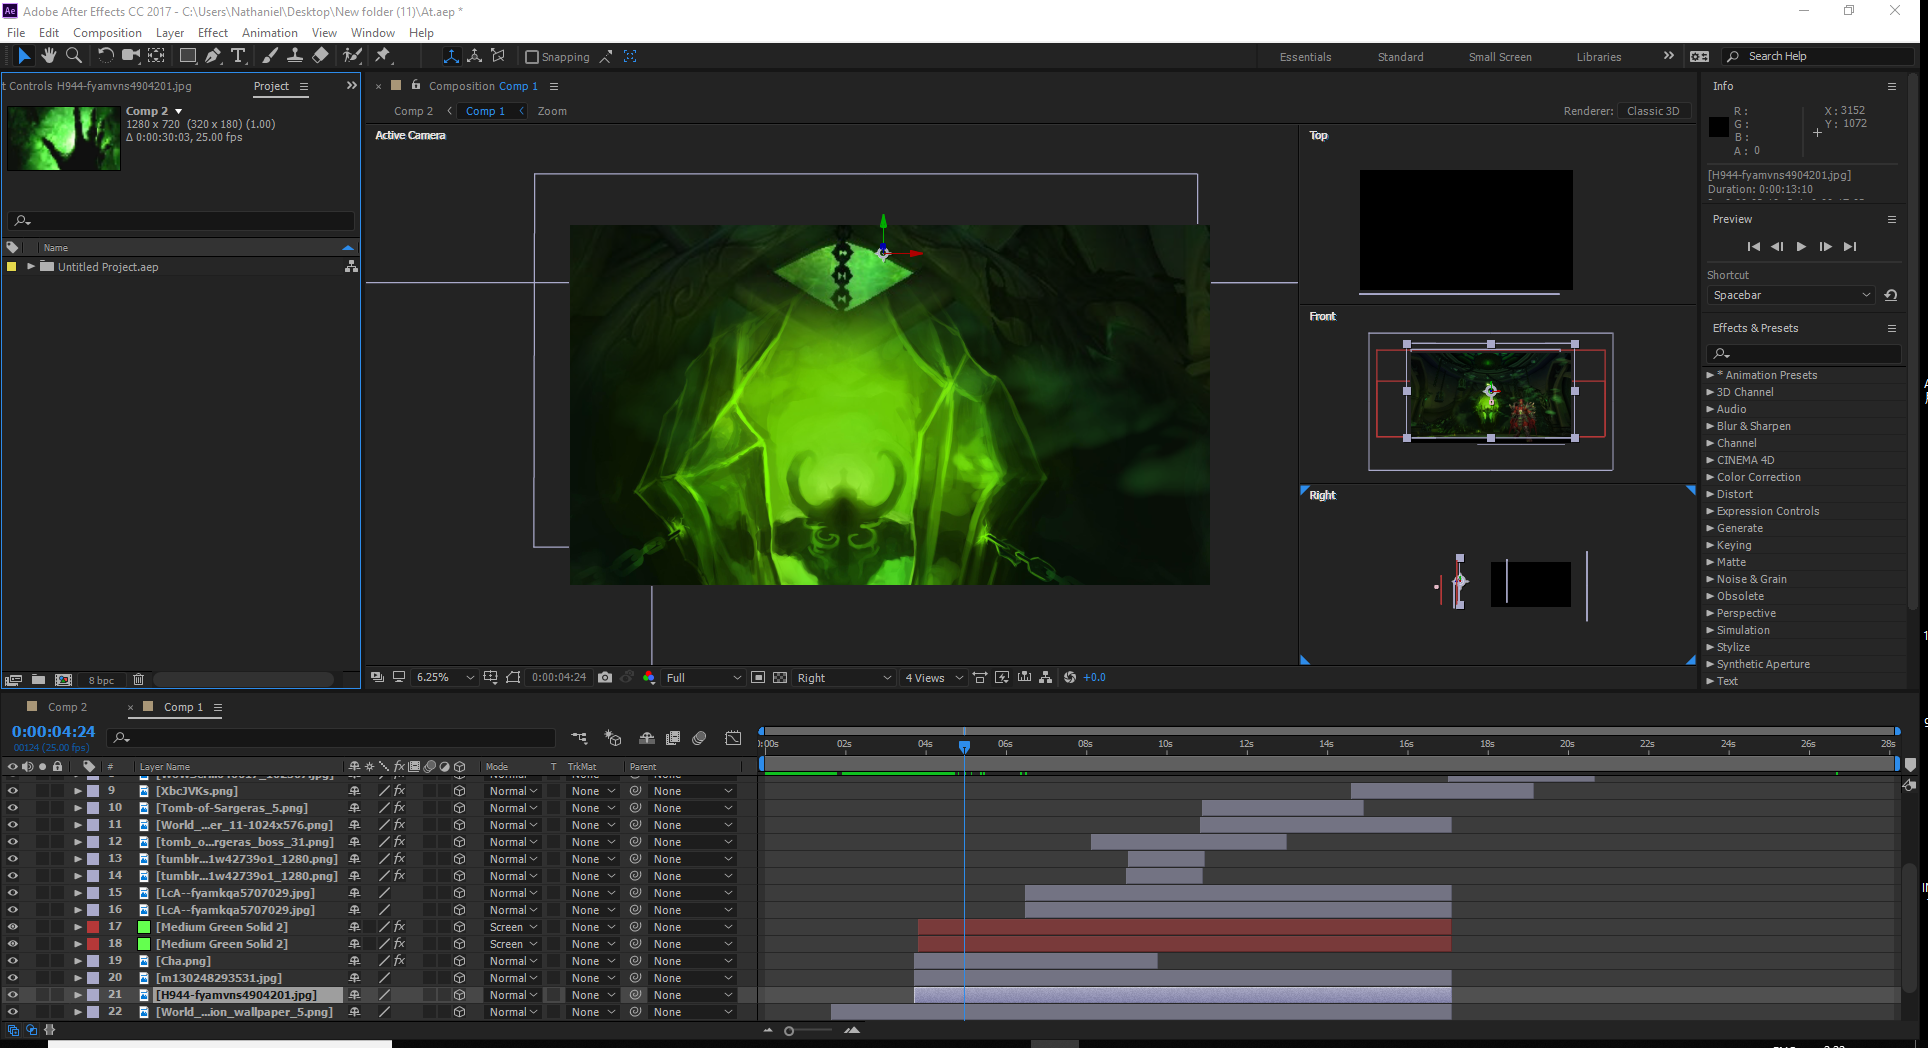Viewport: 1928px width, 1048px height.
Task: Switch to the Standard workspace
Action: click(1400, 57)
